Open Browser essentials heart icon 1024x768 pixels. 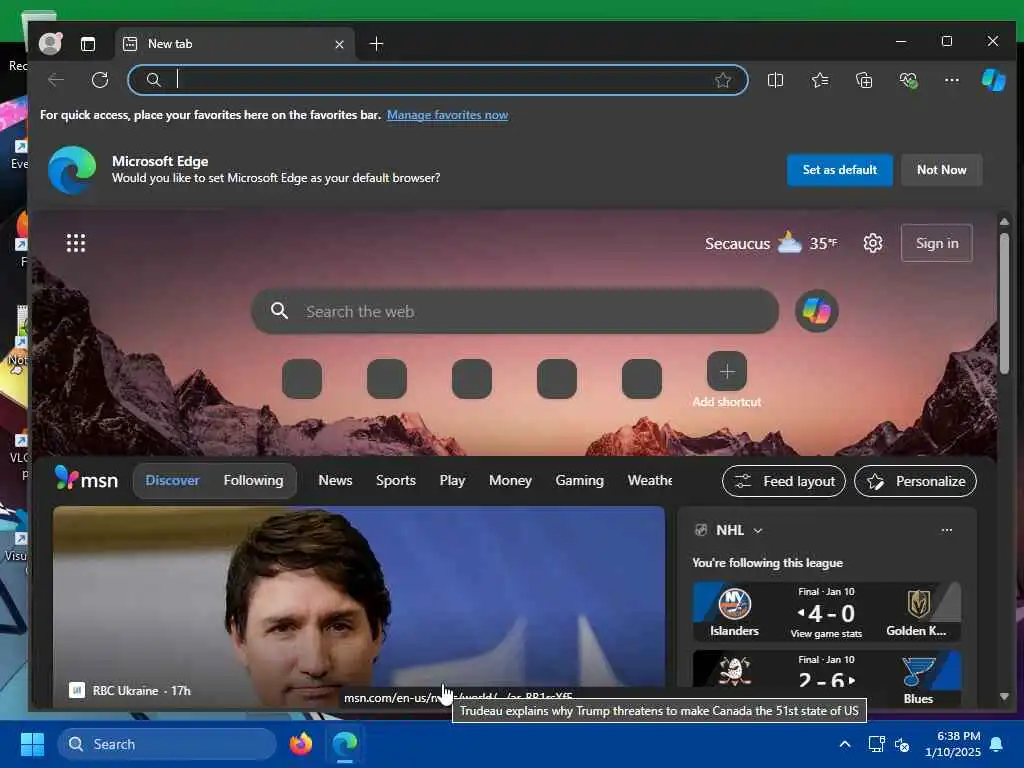908,80
